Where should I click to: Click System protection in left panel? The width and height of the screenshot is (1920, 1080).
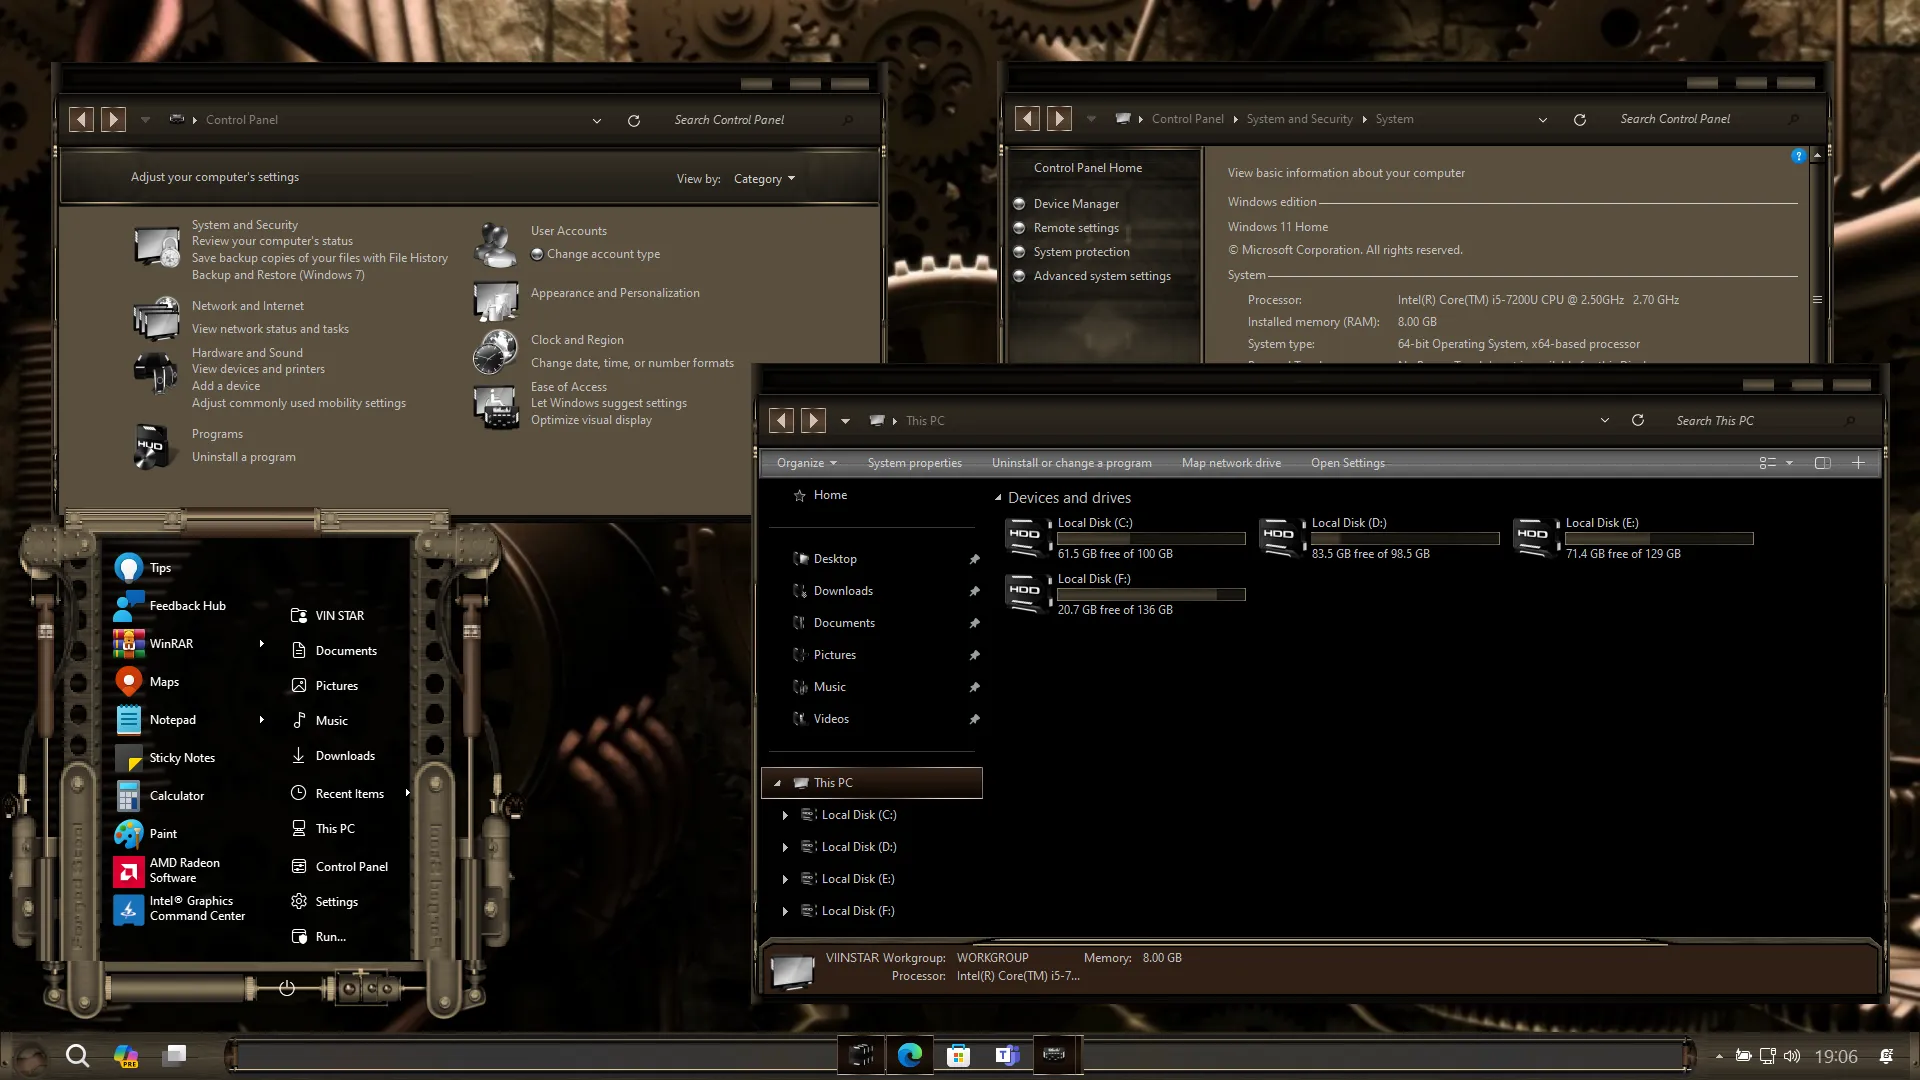coord(1081,251)
